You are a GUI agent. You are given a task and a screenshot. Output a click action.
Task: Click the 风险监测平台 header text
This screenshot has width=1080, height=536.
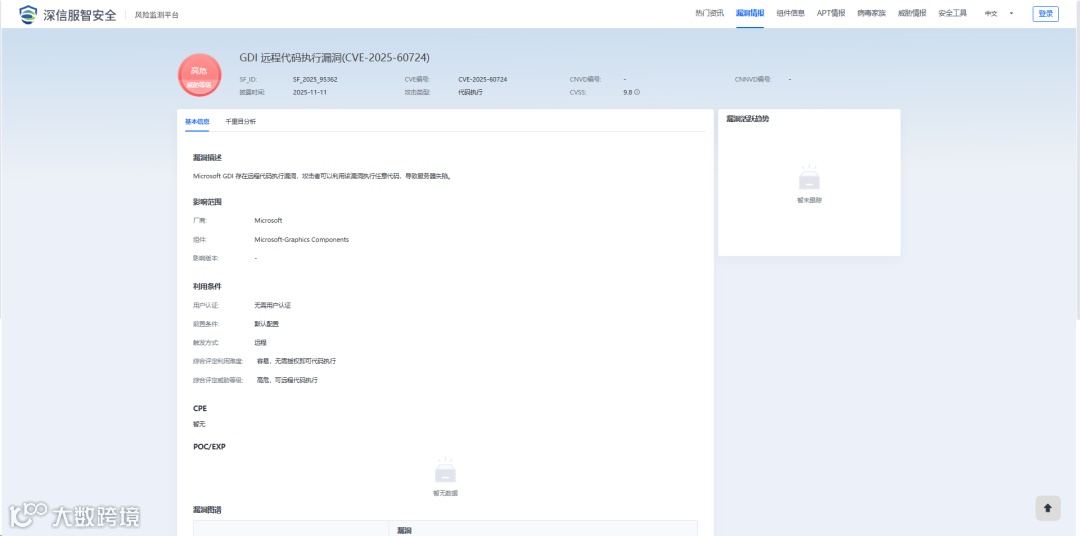click(156, 14)
